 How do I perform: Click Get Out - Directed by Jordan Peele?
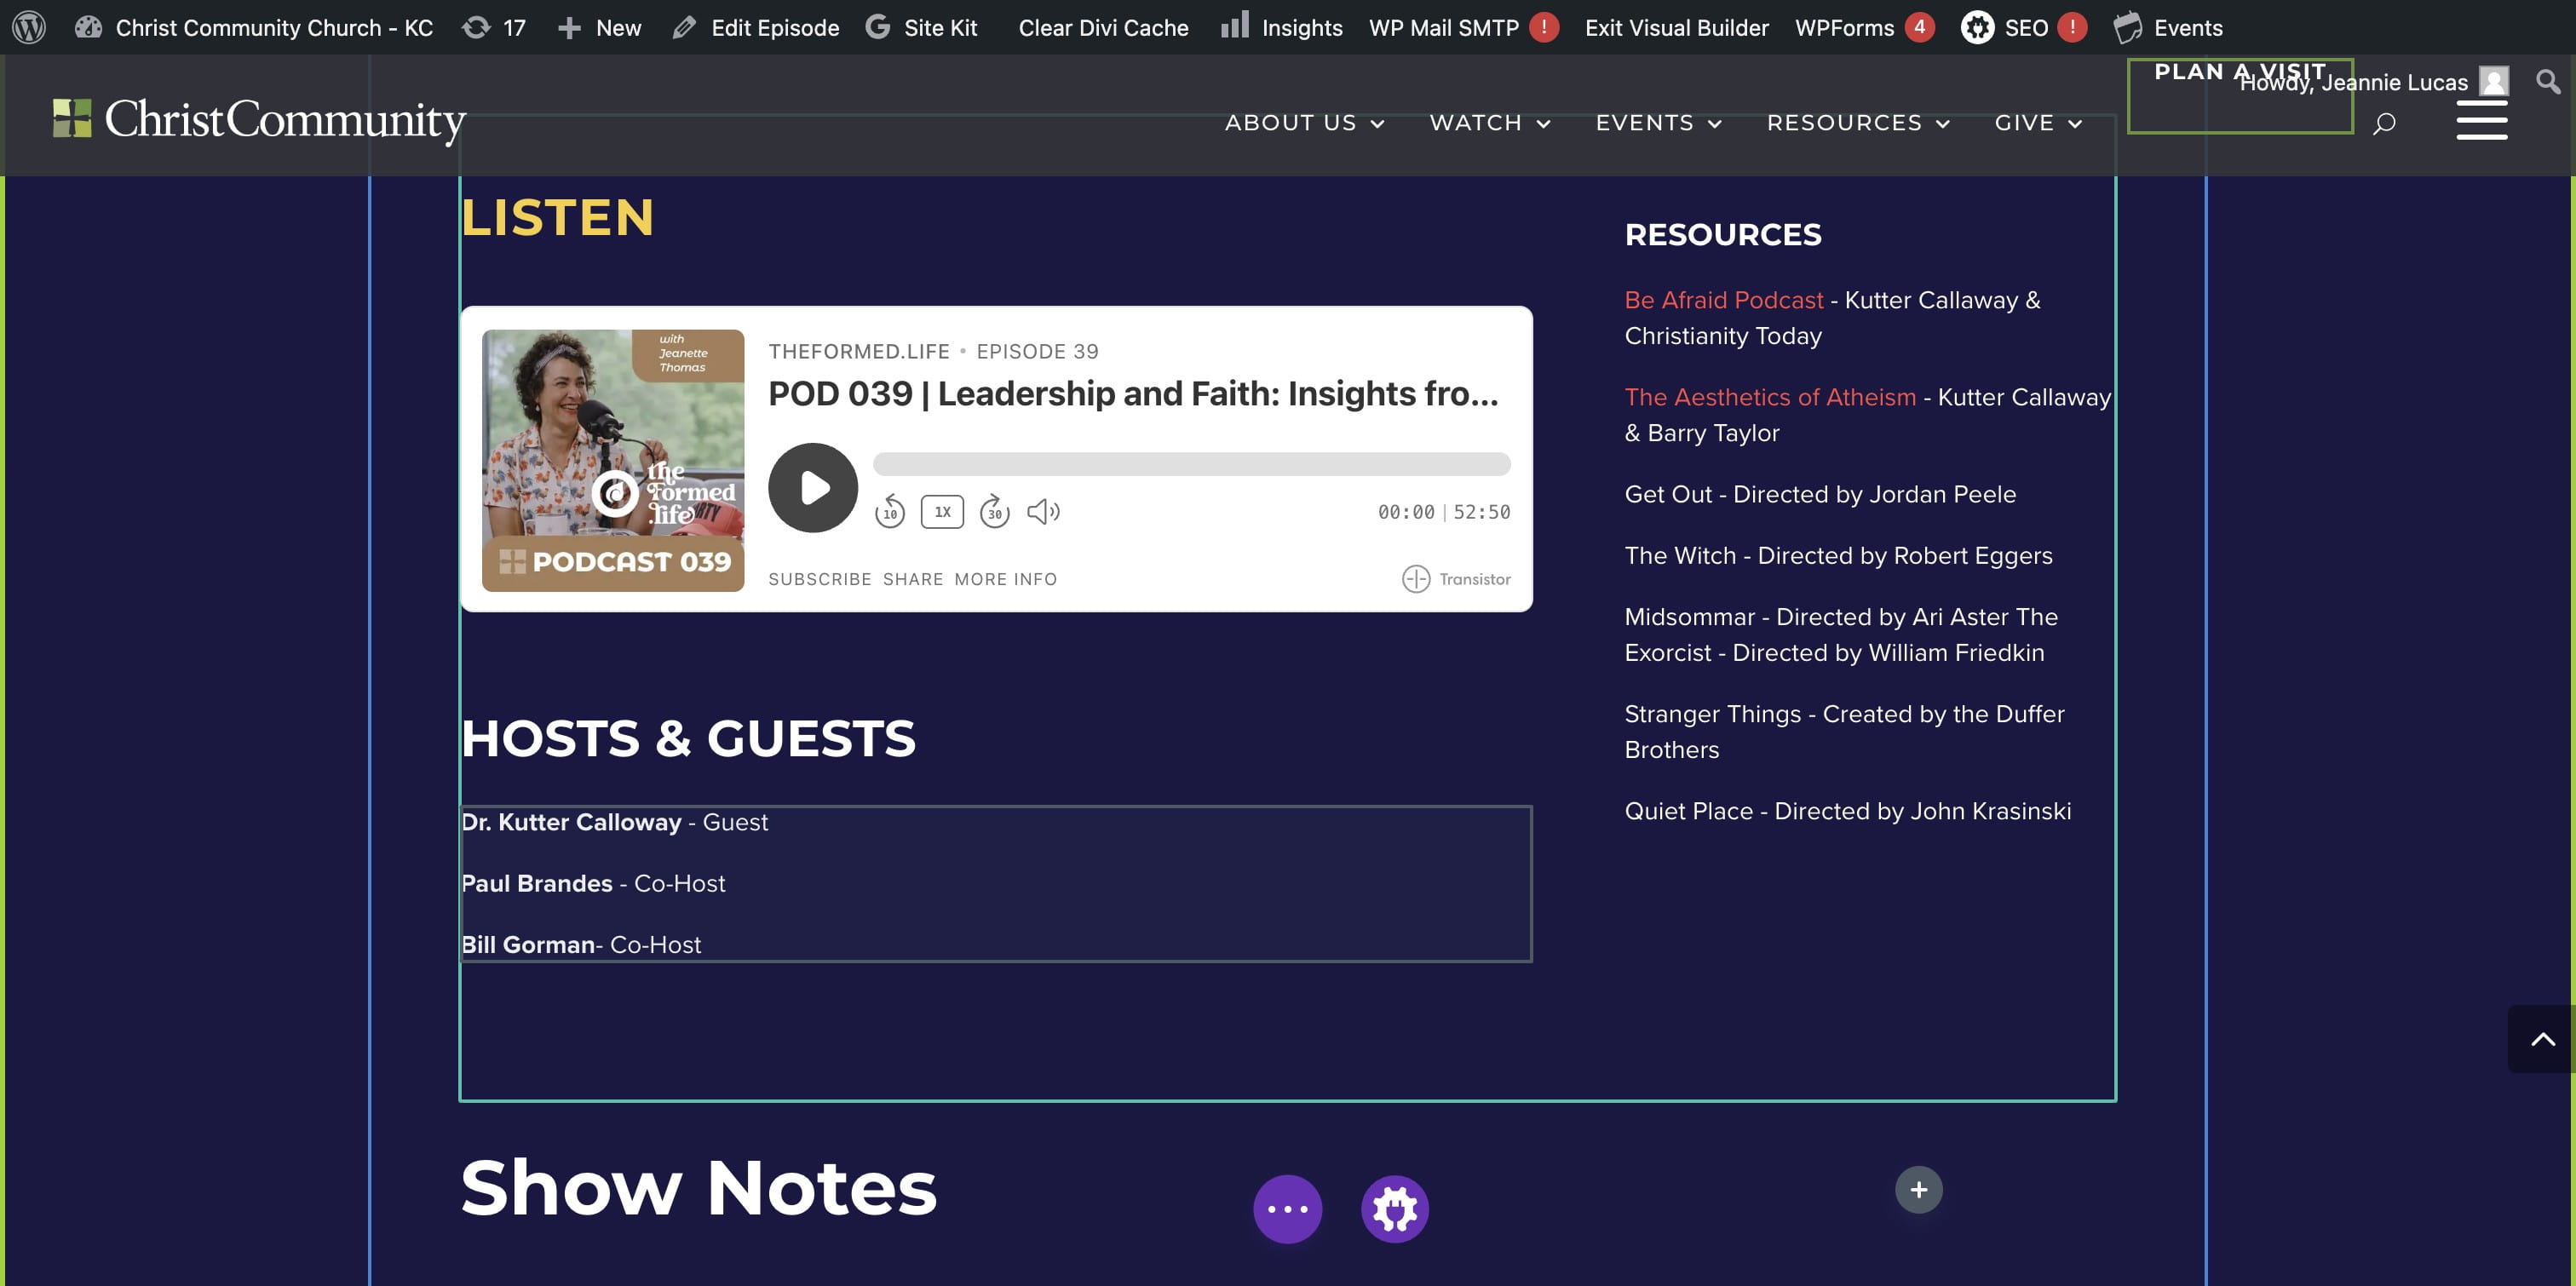1820,494
